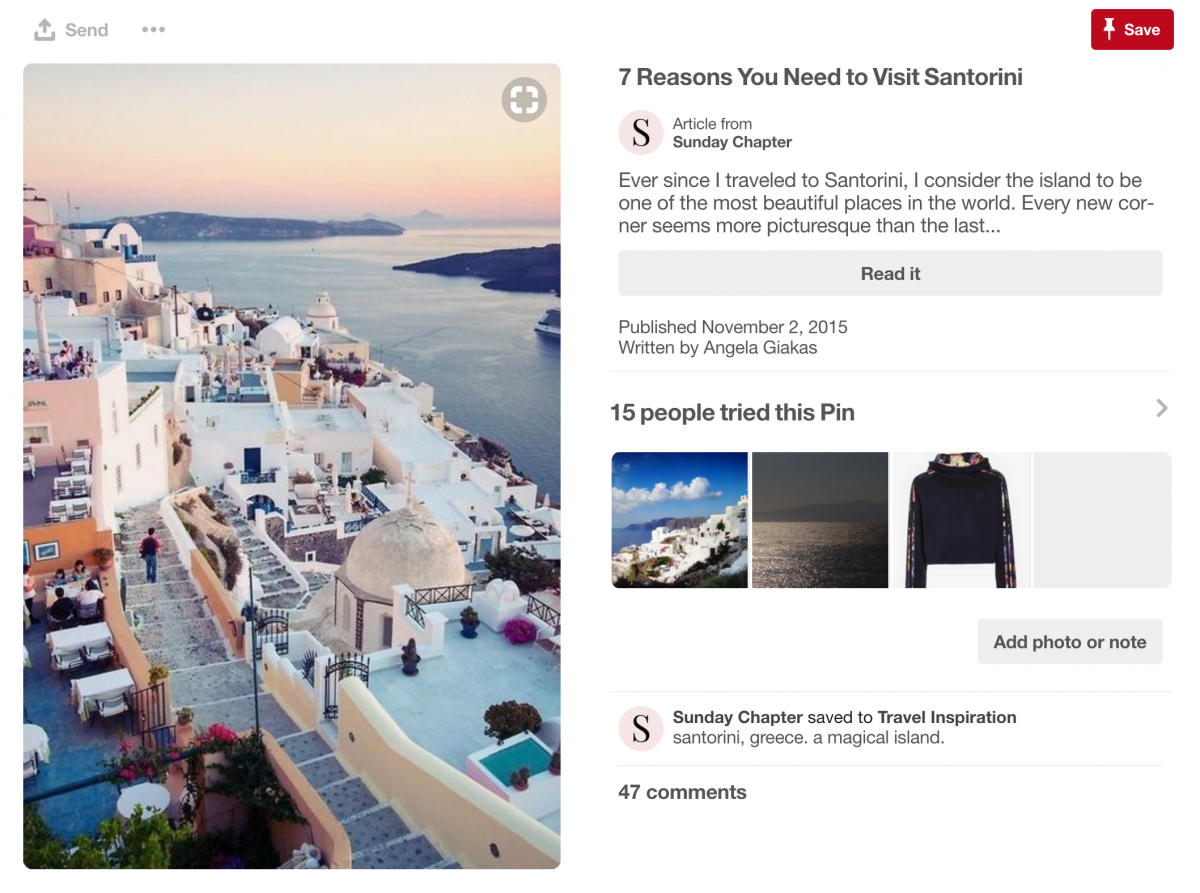Click the Send share icon
Image resolution: width=1200 pixels, height=893 pixels.
pyautogui.click(x=70, y=29)
